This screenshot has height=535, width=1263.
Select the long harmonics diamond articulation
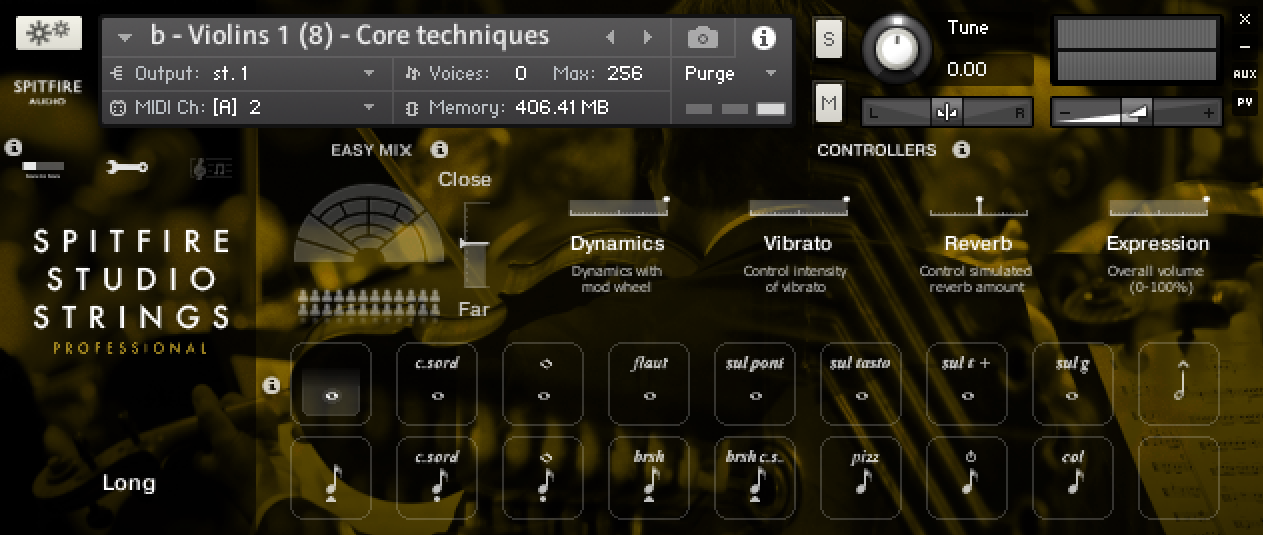coord(543,384)
